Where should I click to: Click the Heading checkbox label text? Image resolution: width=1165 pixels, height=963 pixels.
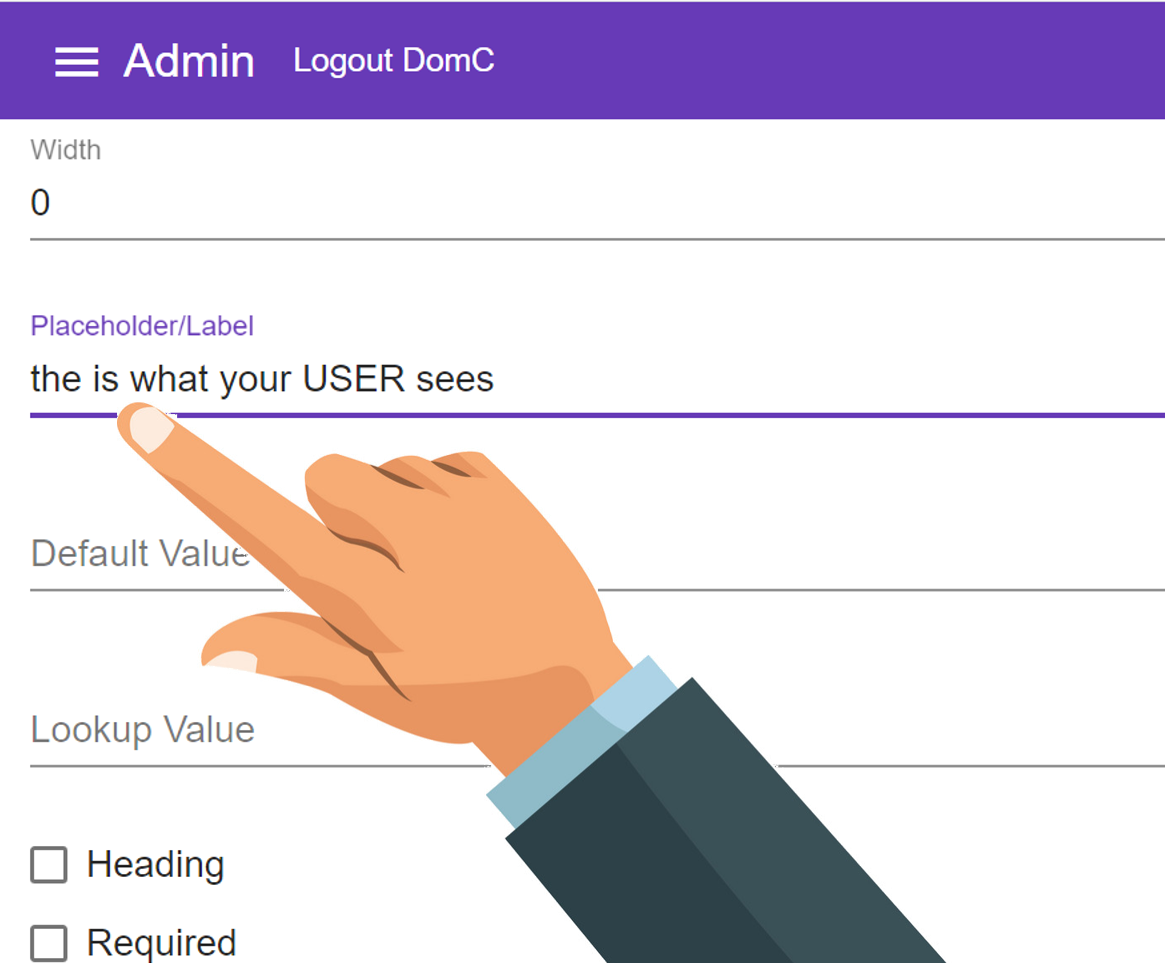155,865
